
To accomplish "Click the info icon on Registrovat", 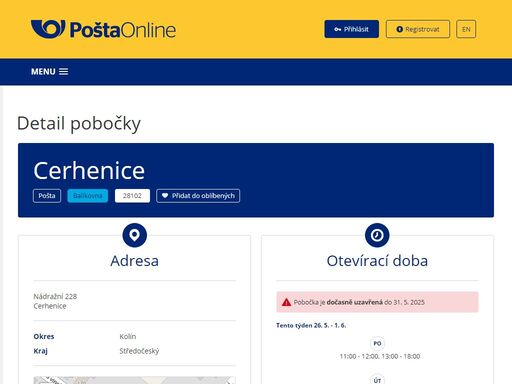I will (x=400, y=29).
